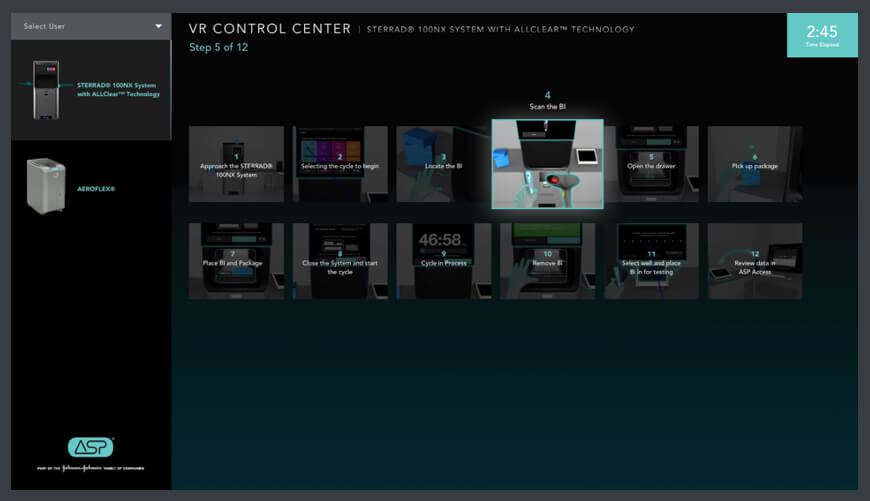Open step 1 Approach the STERRAD 100NX System

point(236,164)
